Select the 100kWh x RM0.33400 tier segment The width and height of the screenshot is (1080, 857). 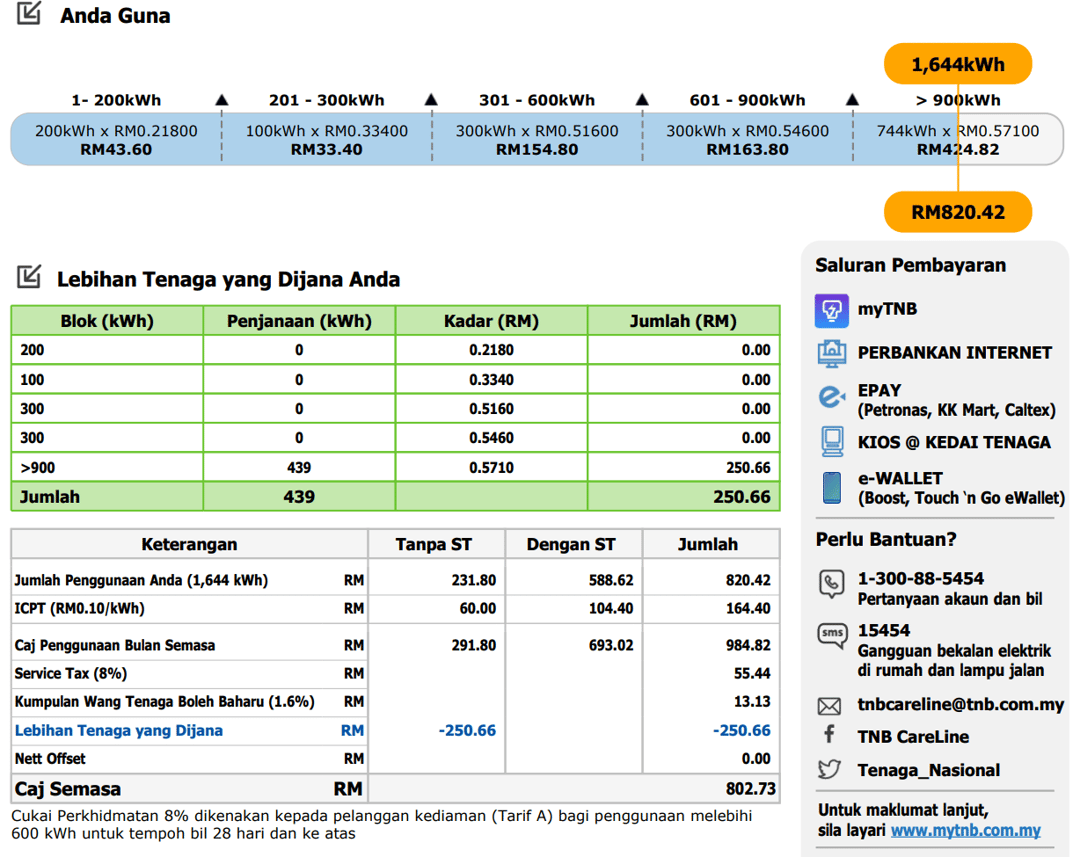326,139
